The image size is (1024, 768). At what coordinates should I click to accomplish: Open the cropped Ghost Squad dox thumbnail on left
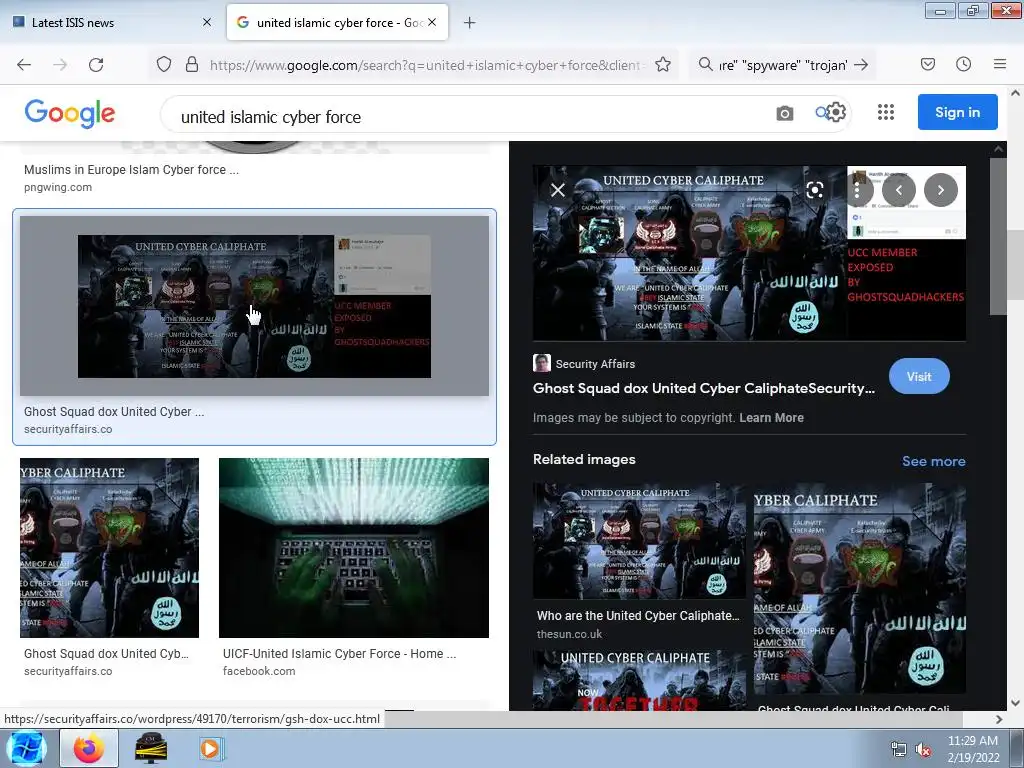pos(109,547)
